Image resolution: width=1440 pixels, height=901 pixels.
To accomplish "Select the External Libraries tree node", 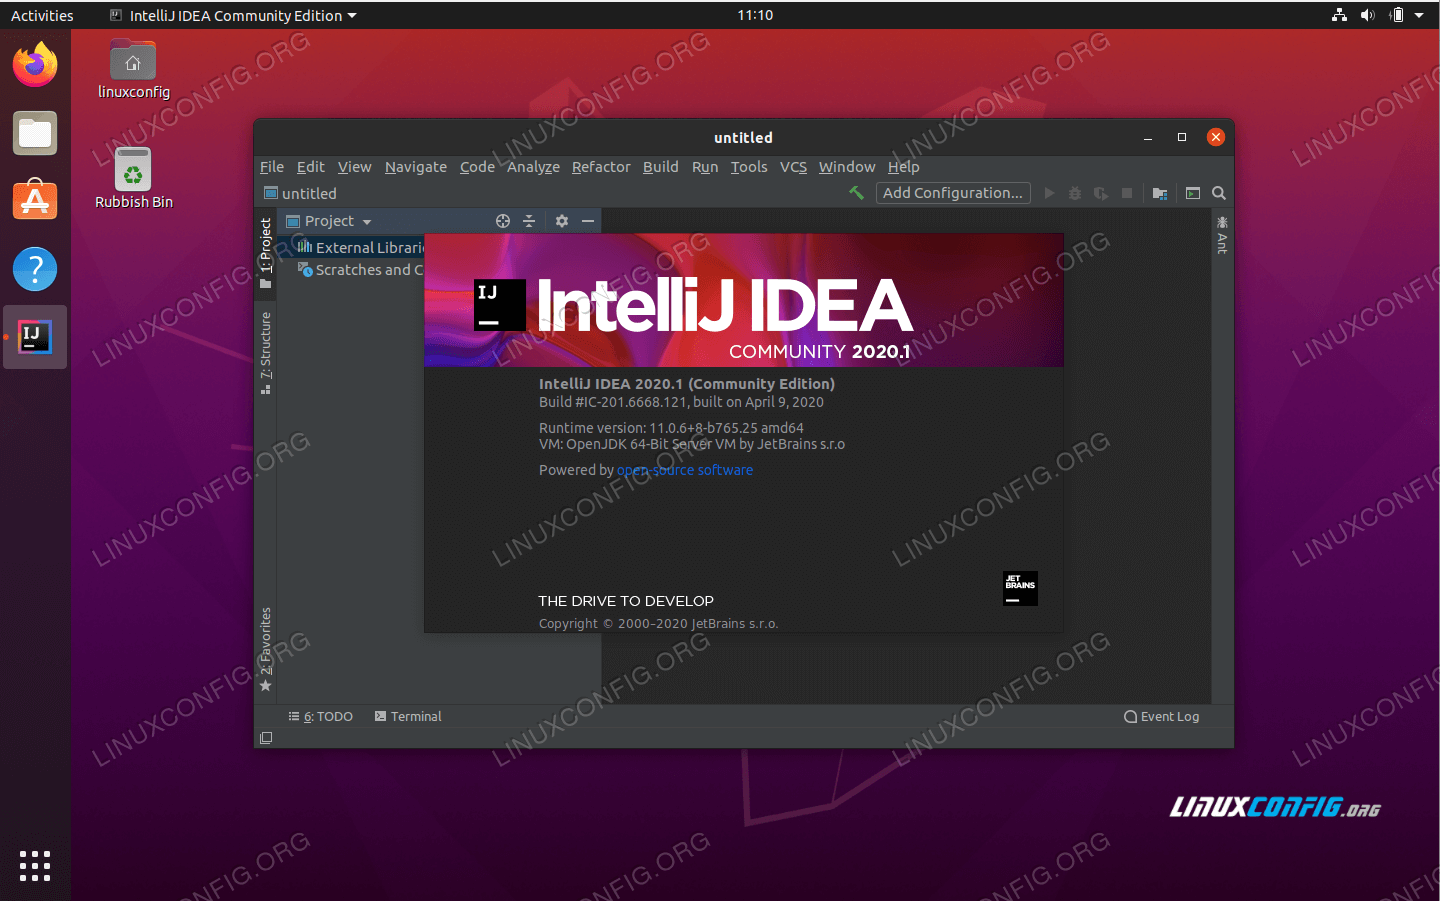I will (360, 247).
